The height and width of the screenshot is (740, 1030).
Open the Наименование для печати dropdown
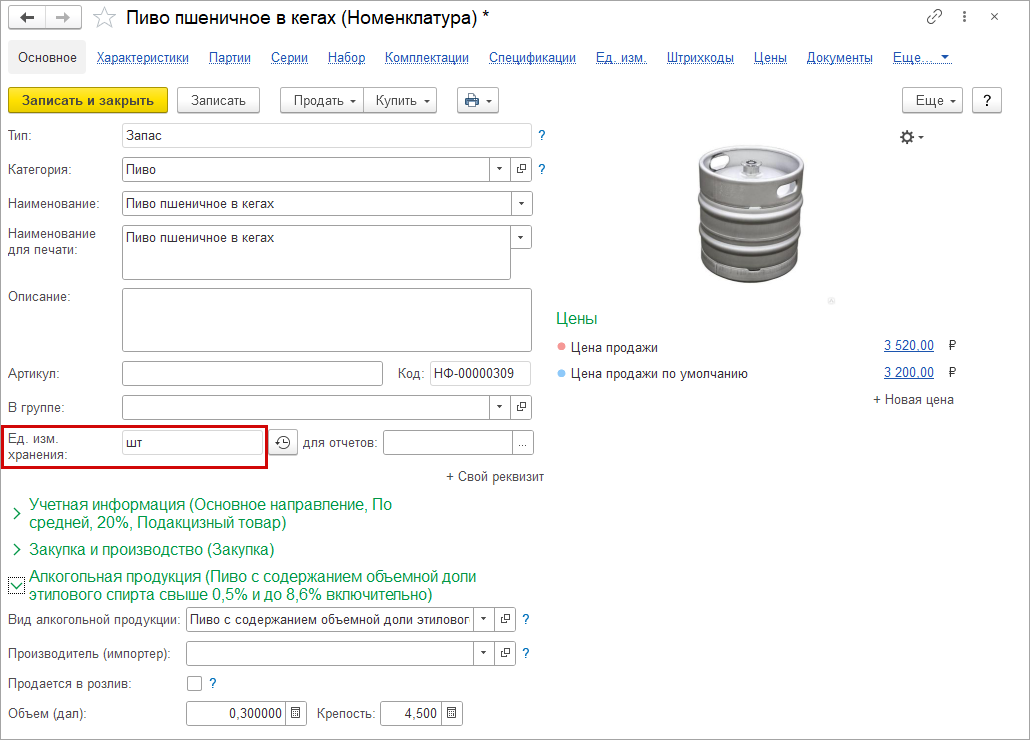(x=521, y=237)
